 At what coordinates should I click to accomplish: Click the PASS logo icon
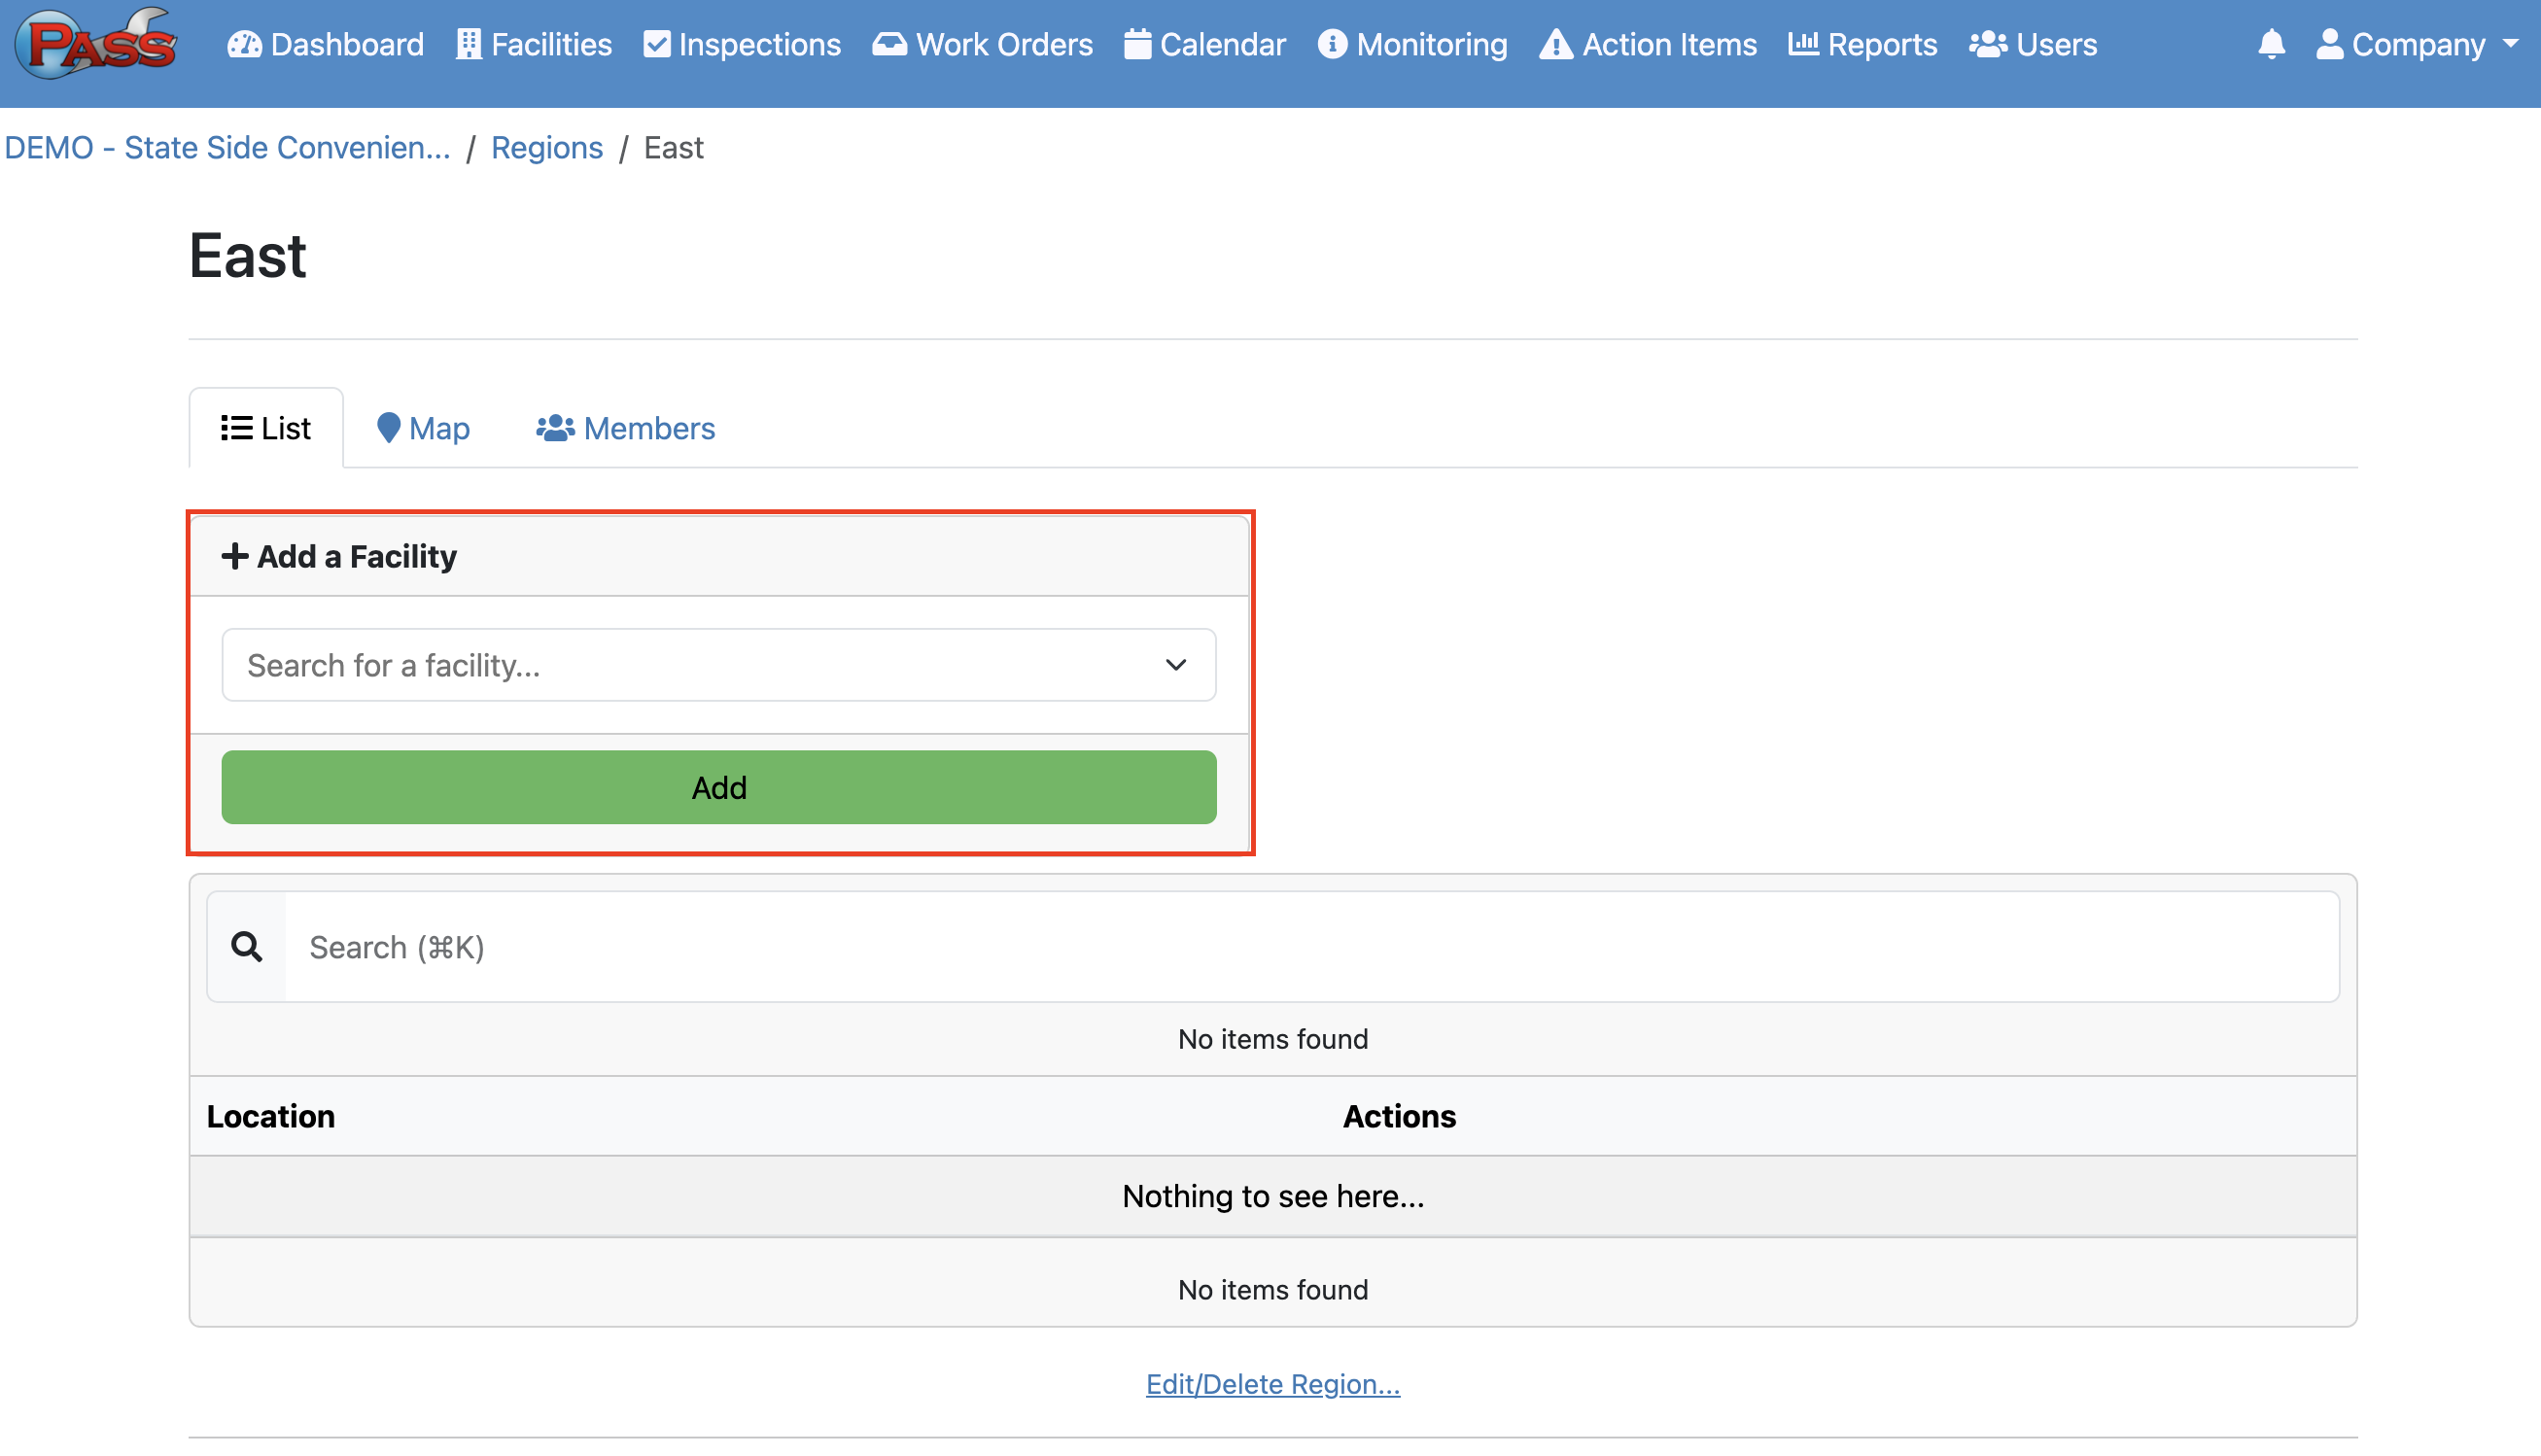100,43
